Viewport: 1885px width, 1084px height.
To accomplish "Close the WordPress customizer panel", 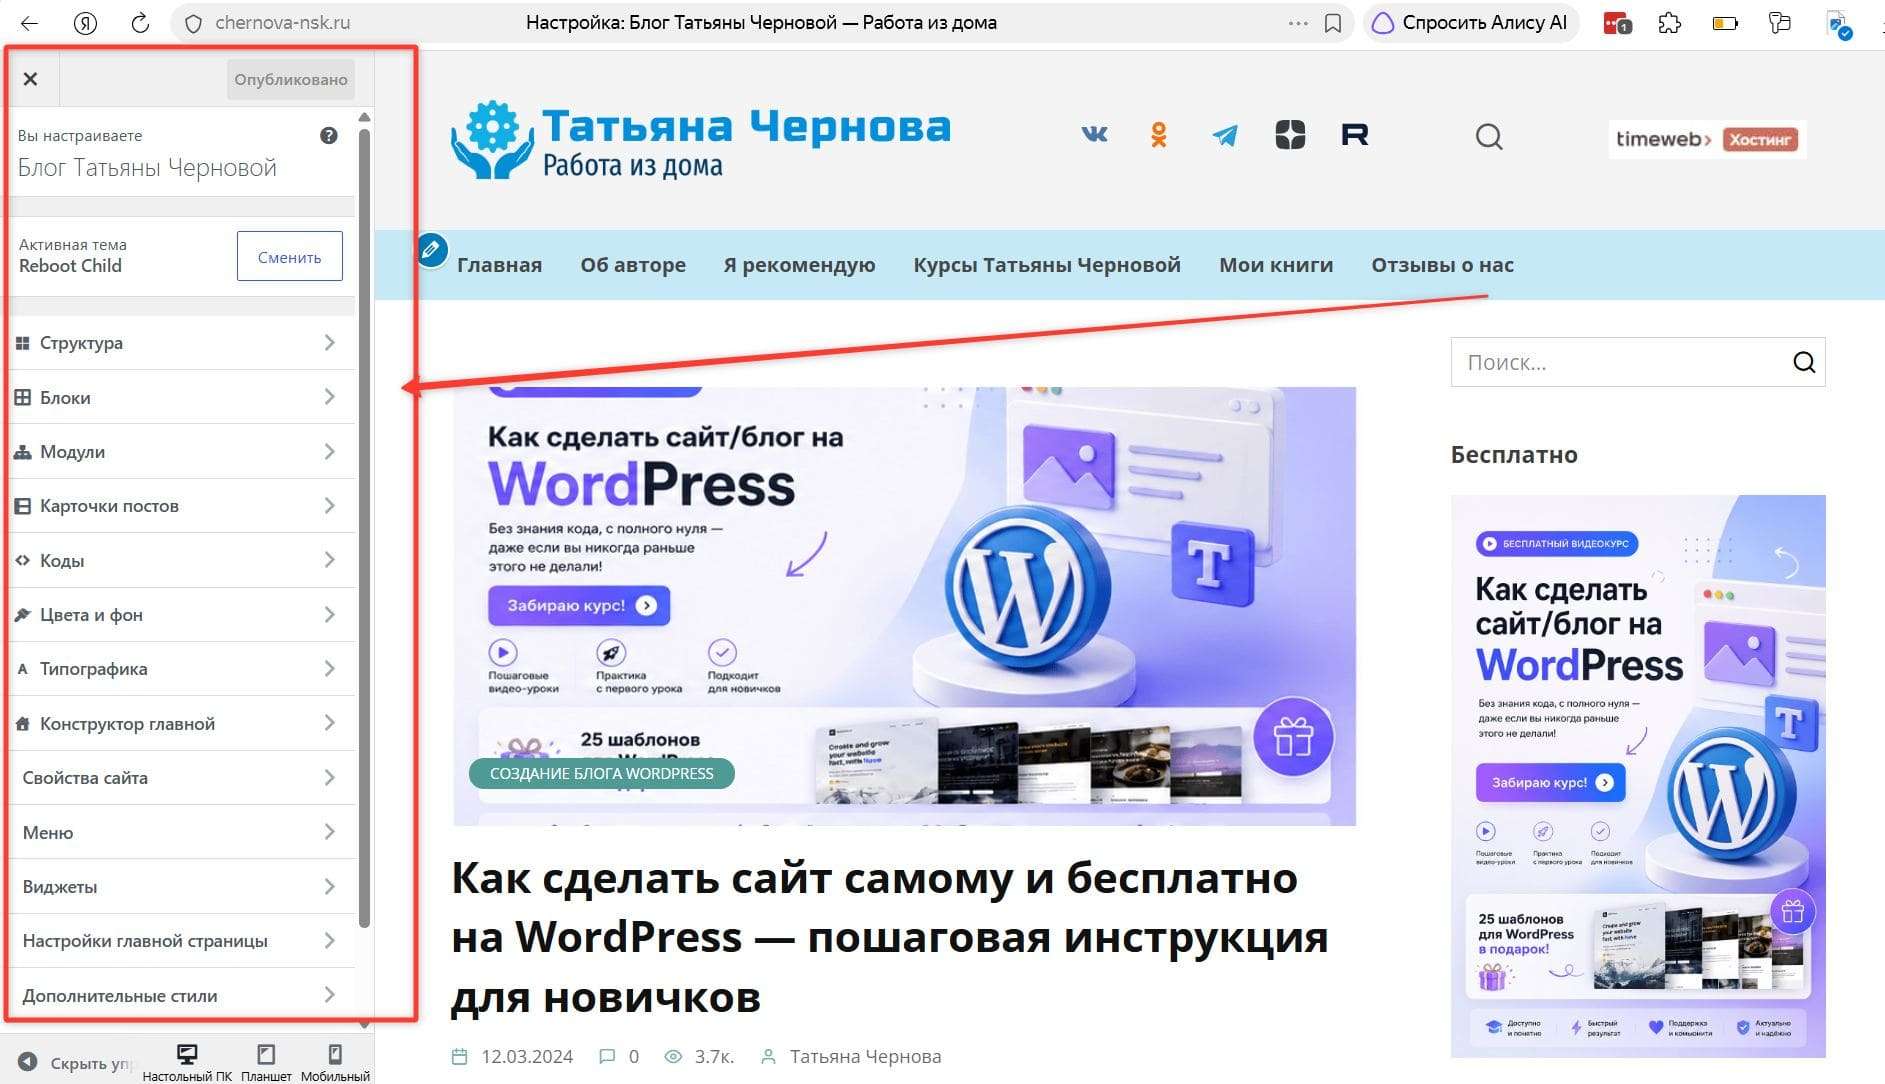I will [x=30, y=79].
